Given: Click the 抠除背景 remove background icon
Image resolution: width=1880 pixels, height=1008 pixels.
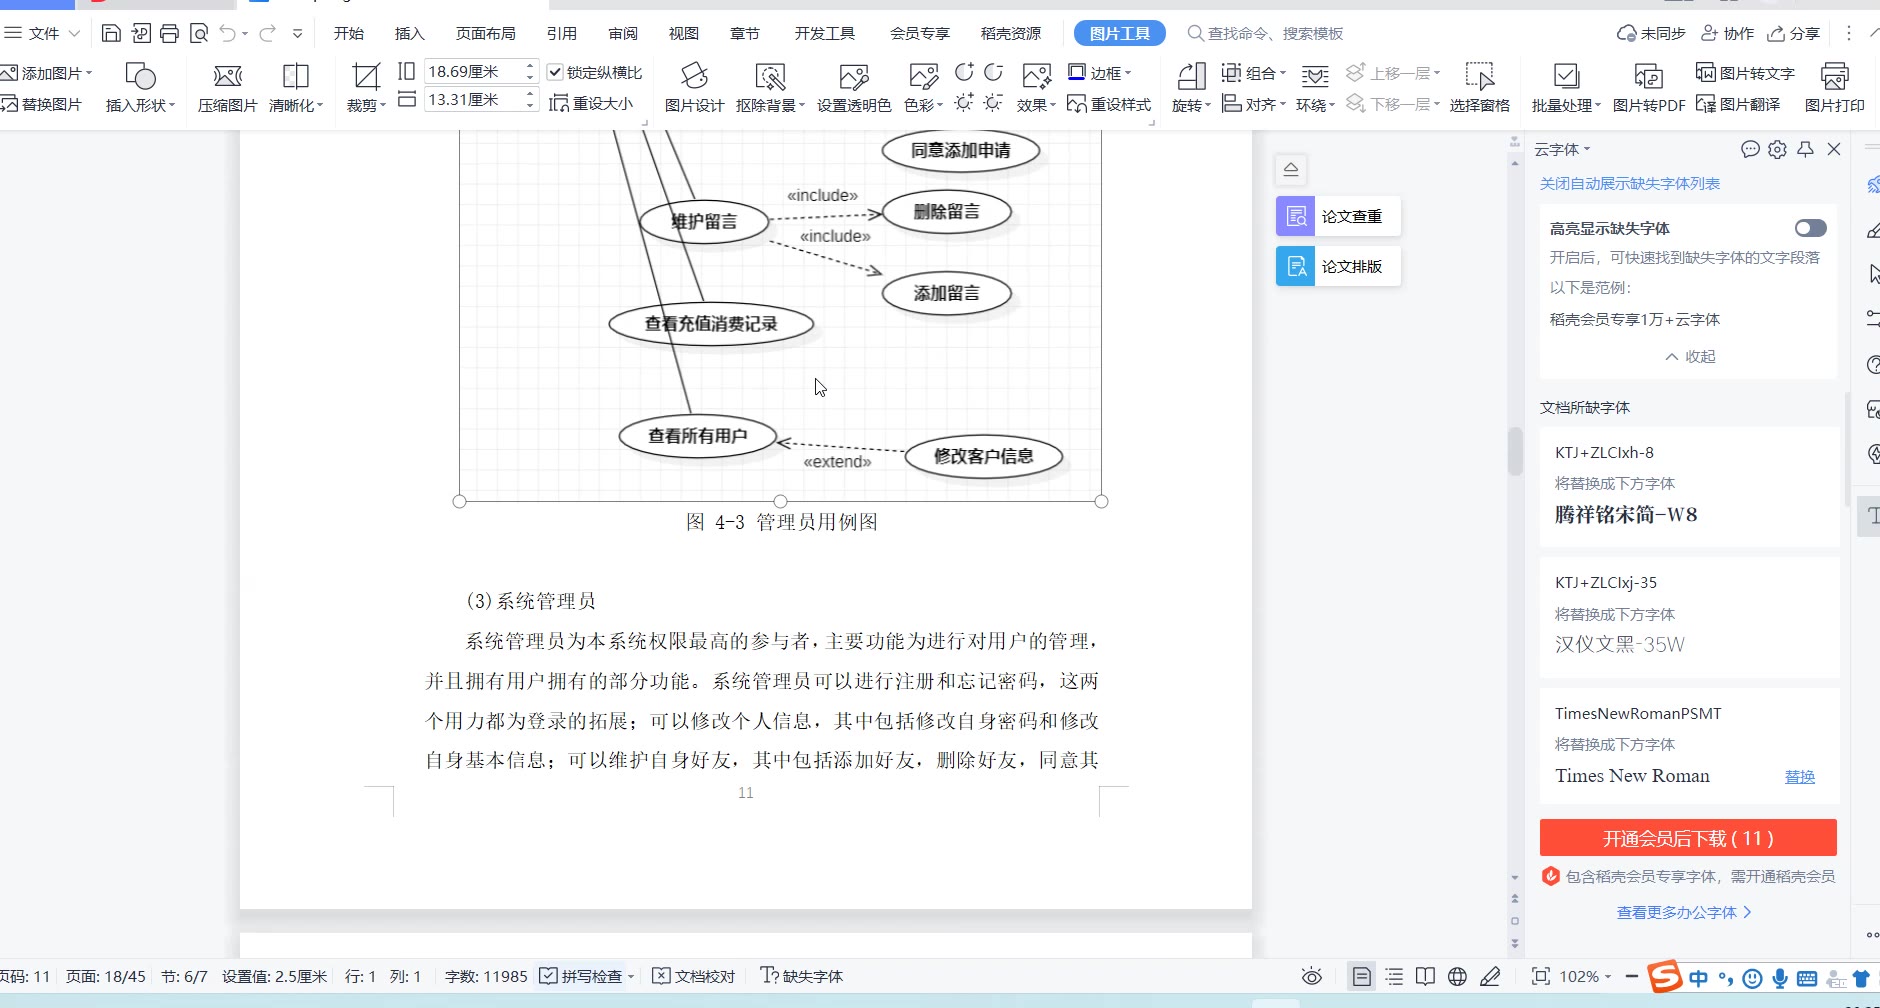Looking at the screenshot, I should tap(770, 77).
